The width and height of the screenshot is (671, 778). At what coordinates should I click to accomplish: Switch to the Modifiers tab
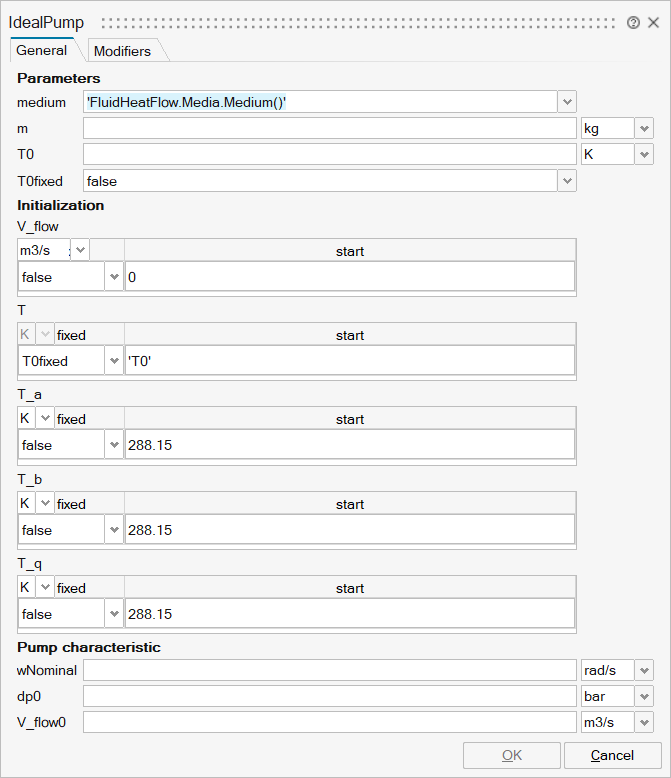(x=122, y=51)
